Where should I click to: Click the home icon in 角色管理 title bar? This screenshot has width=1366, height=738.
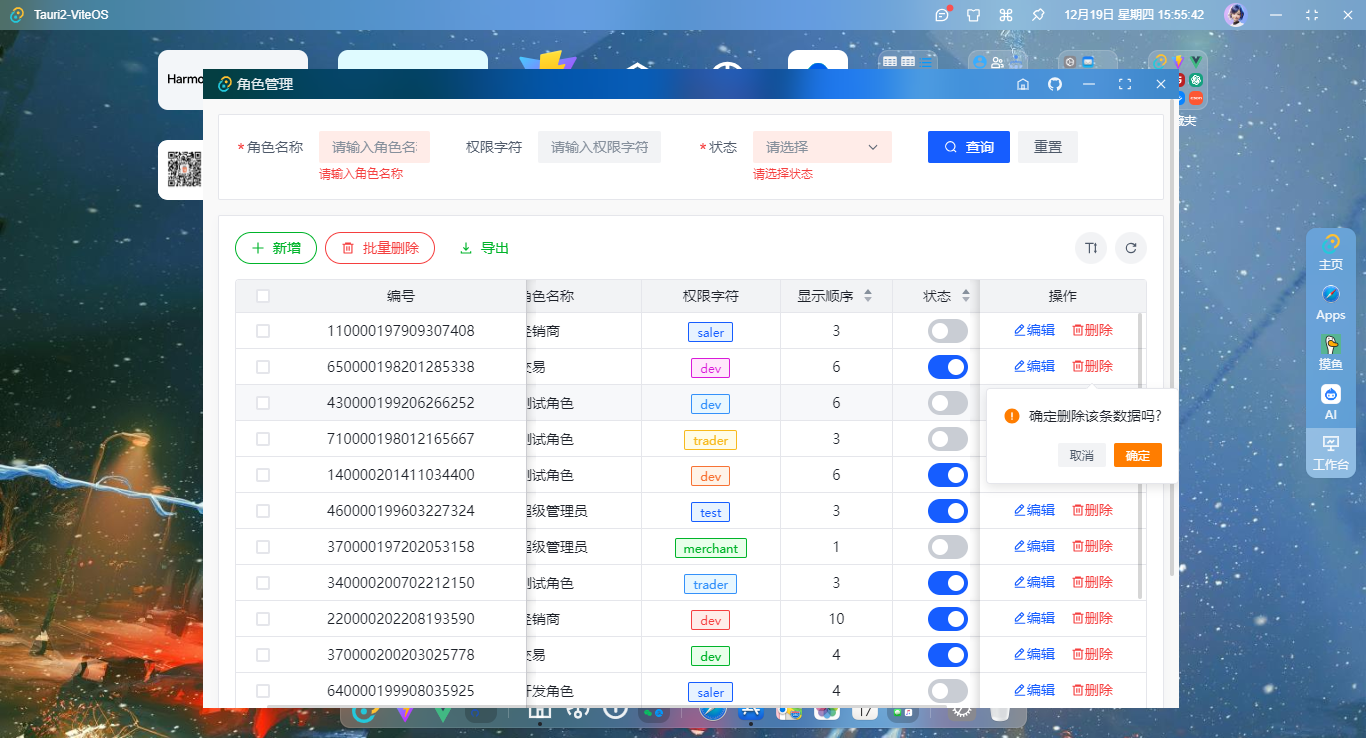pos(1022,84)
